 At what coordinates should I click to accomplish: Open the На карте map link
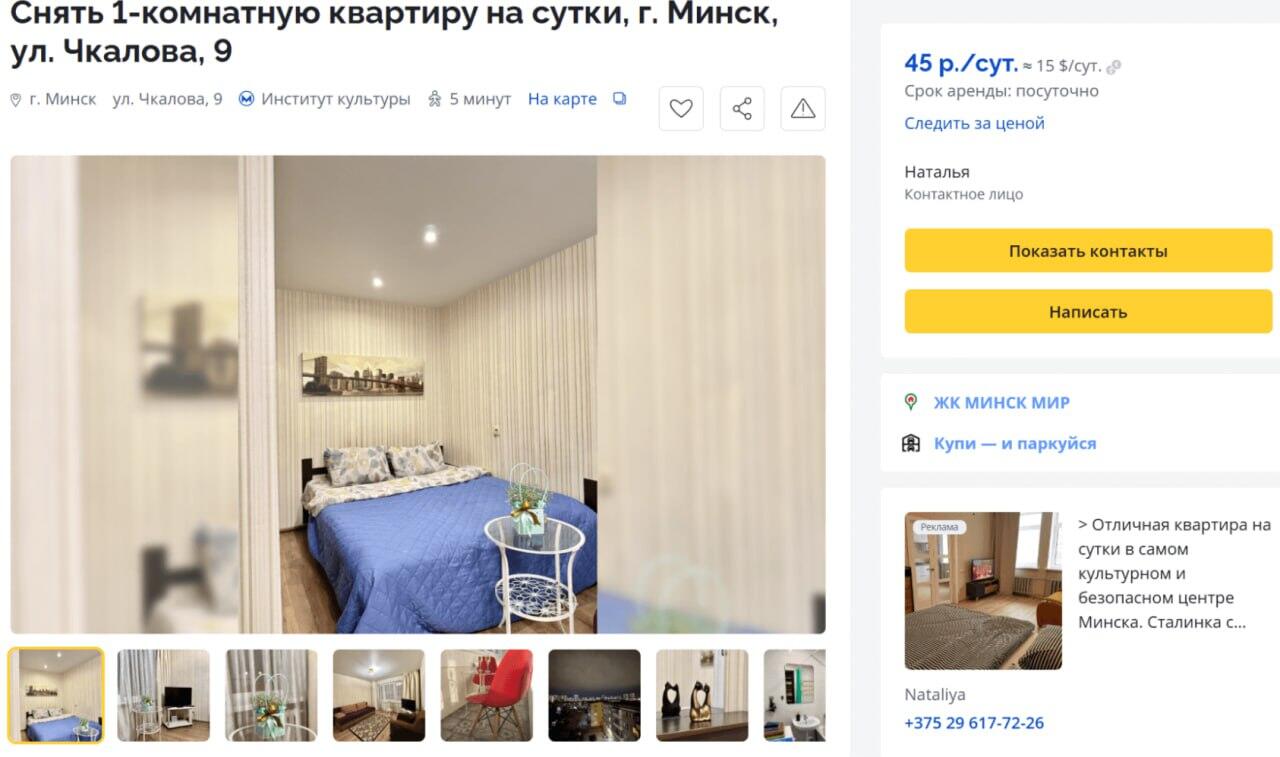562,99
